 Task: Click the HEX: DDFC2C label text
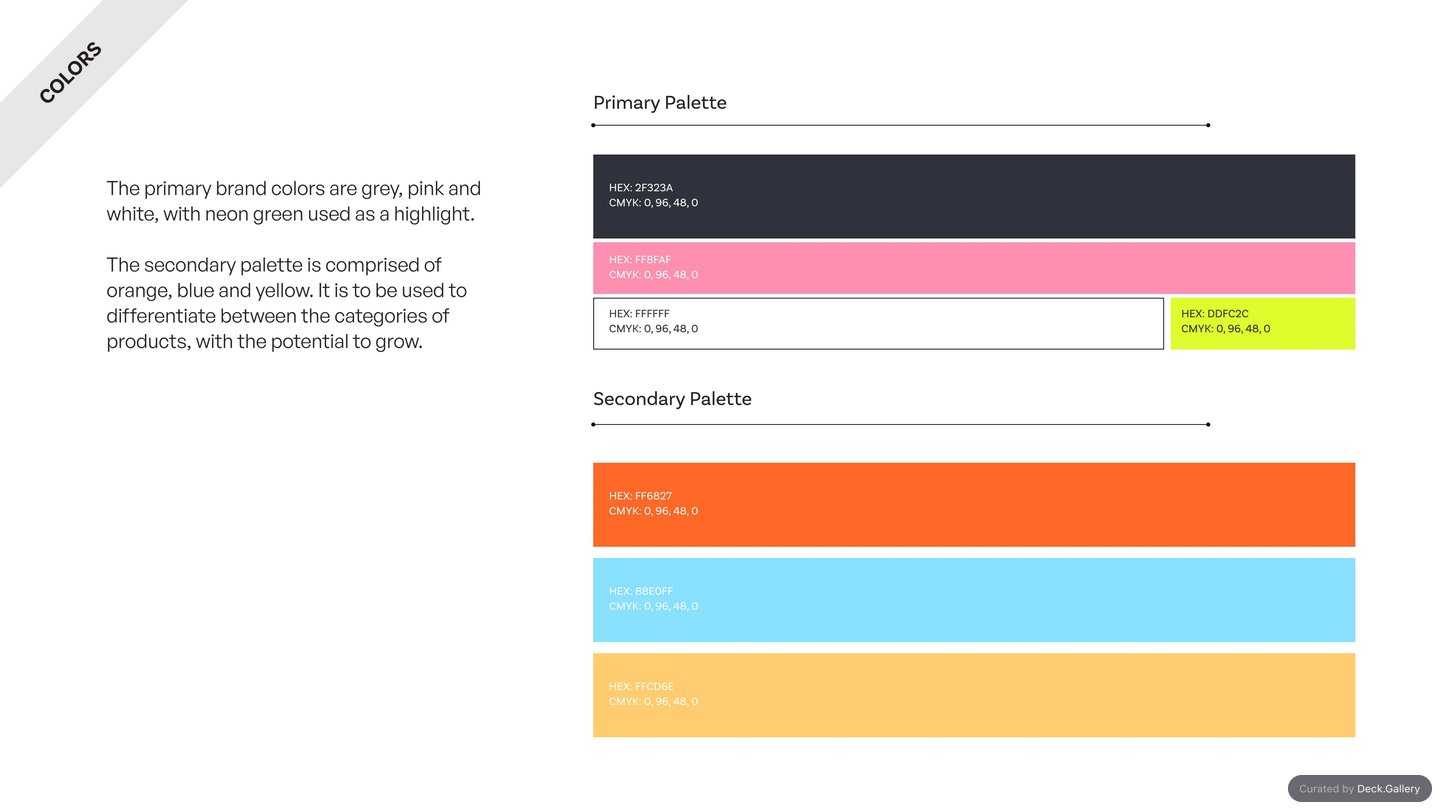tap(1215, 314)
